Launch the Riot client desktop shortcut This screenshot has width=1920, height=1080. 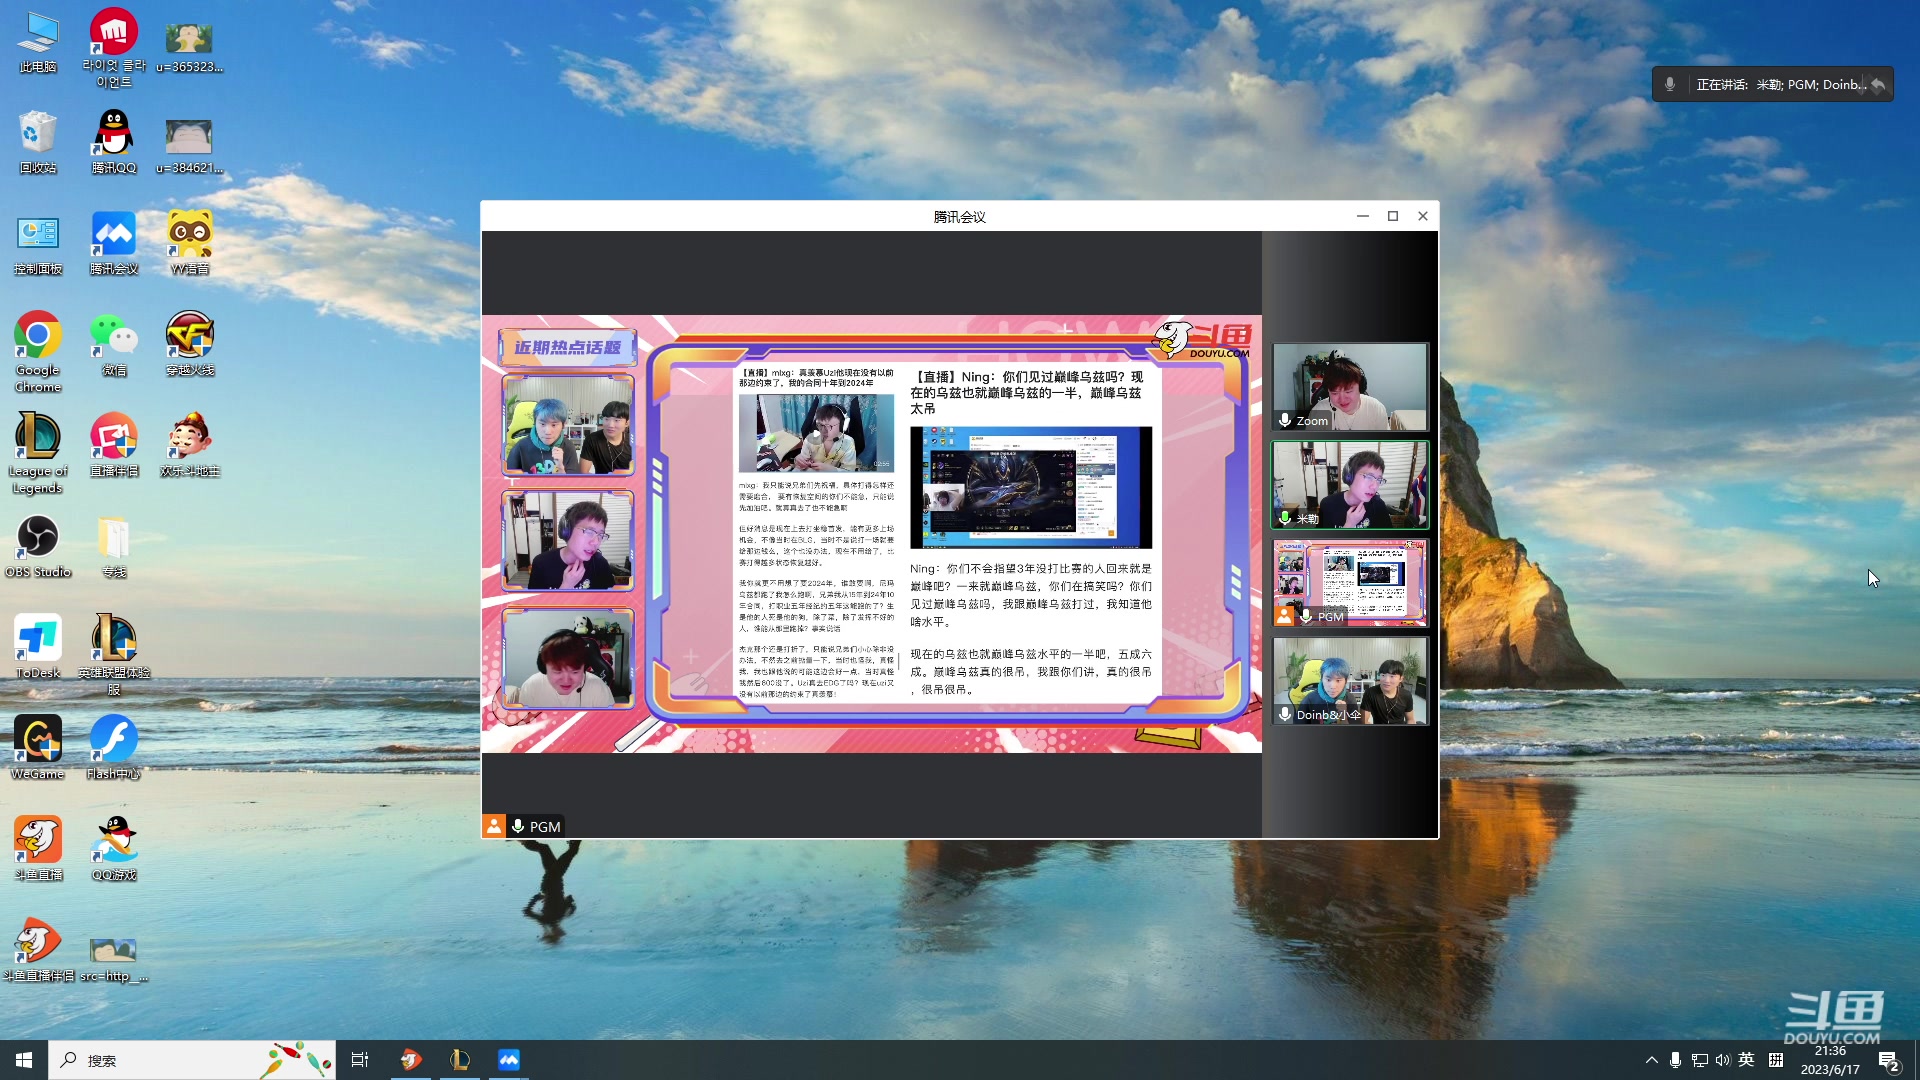(114, 47)
